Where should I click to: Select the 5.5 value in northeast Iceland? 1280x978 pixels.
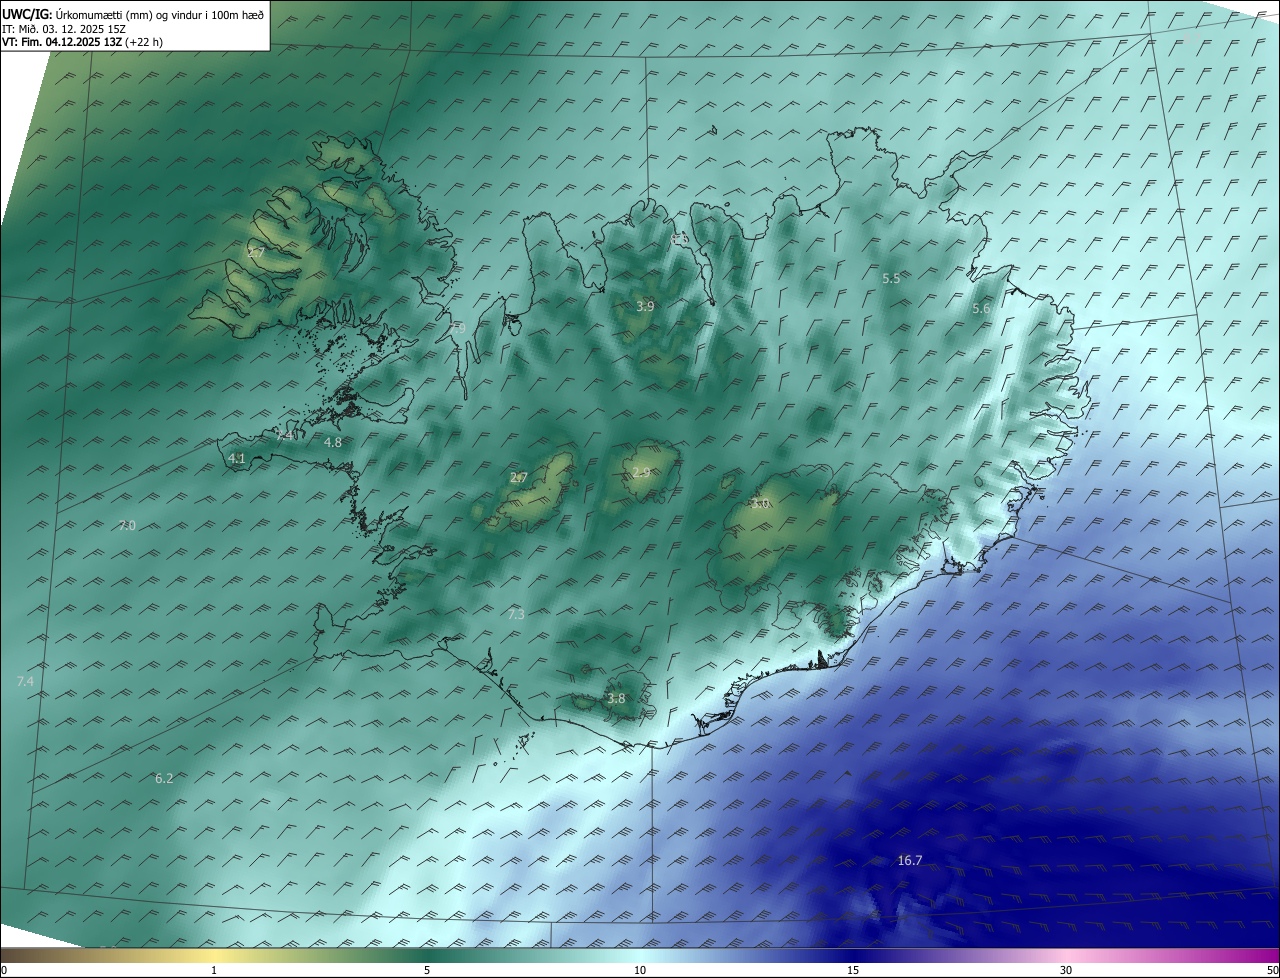tap(891, 278)
